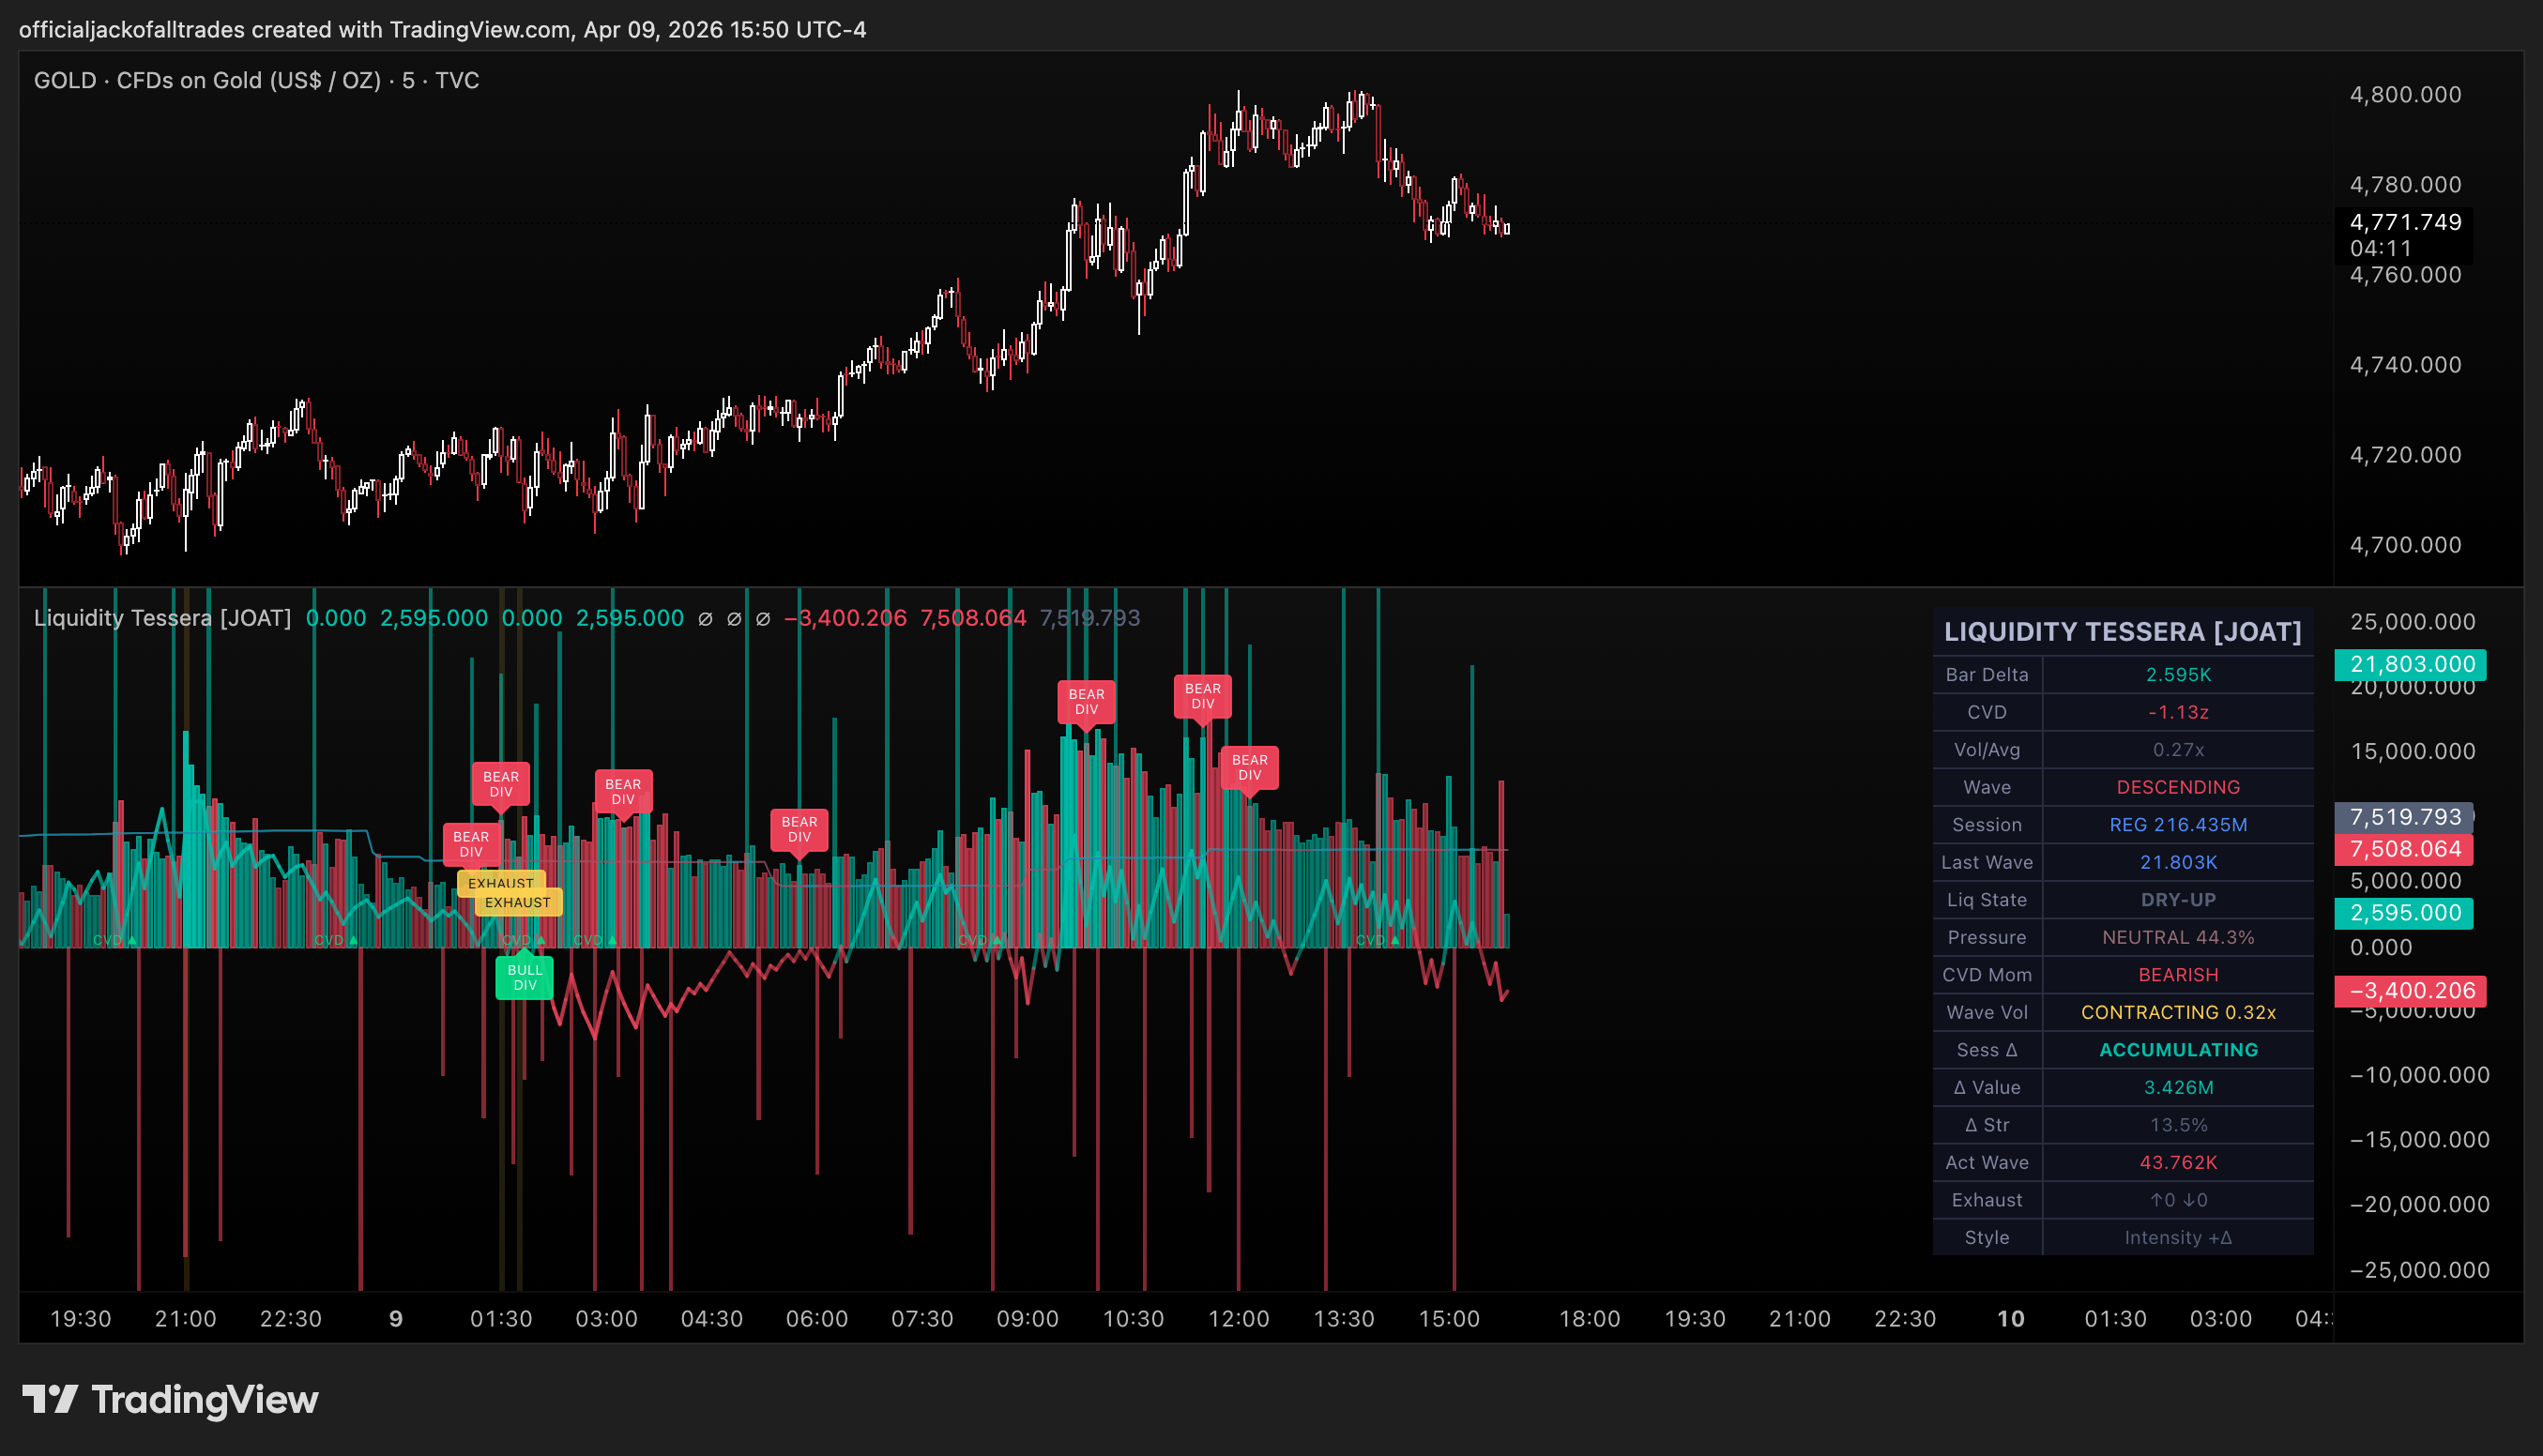
Task: Click the BEAR DIV marker nearest 06:00
Action: click(799, 829)
